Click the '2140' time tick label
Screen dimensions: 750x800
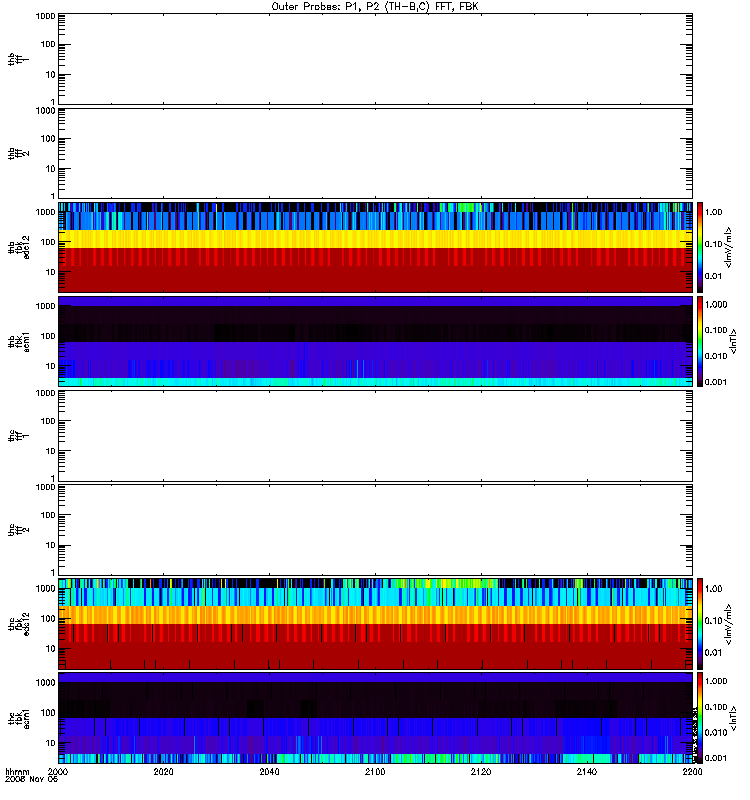point(587,772)
